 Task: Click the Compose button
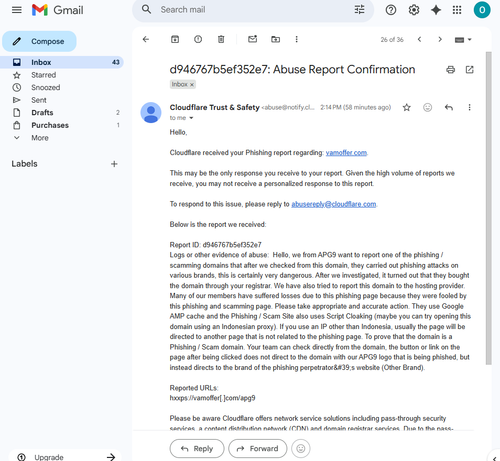(x=39, y=41)
